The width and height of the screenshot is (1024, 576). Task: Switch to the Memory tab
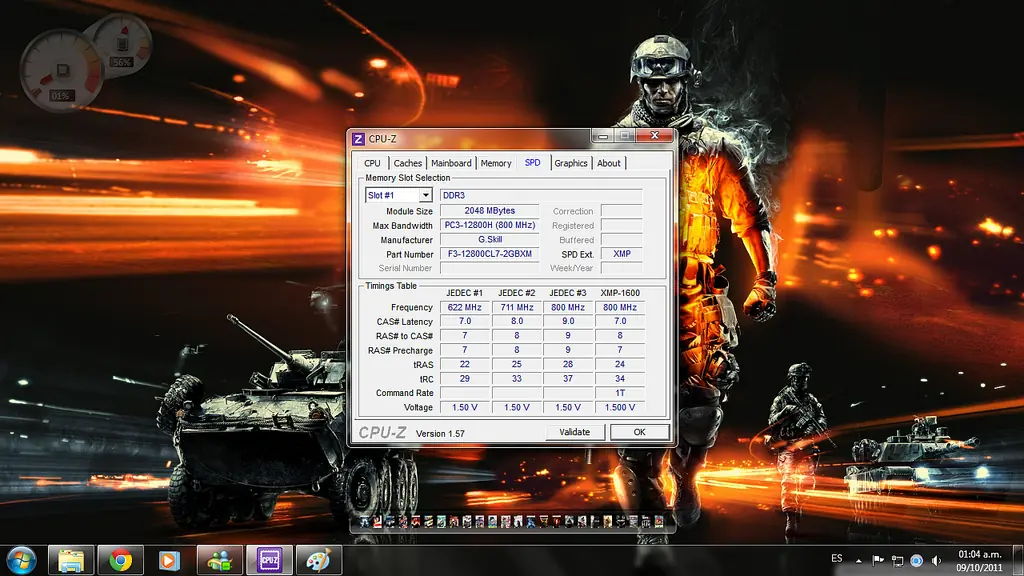[x=496, y=163]
